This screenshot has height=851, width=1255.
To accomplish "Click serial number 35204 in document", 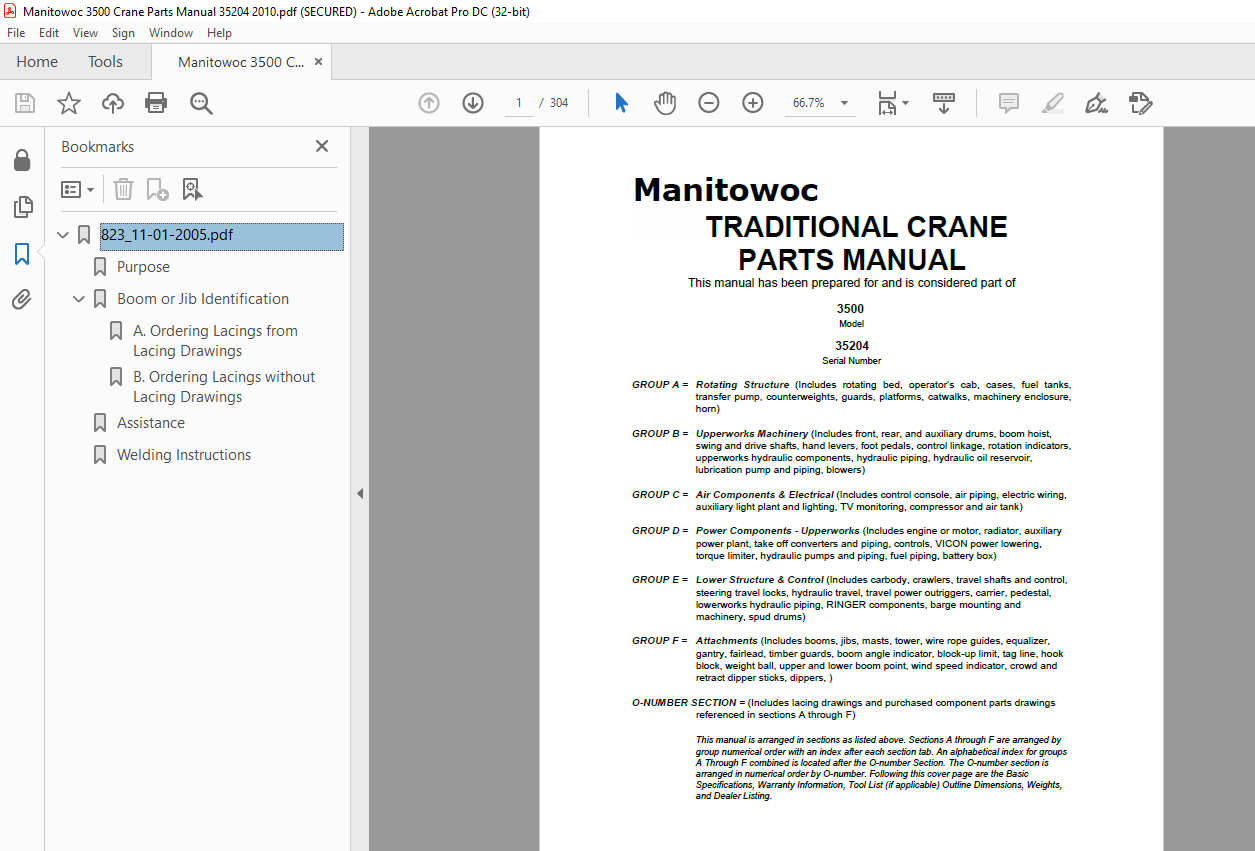I will coord(852,346).
